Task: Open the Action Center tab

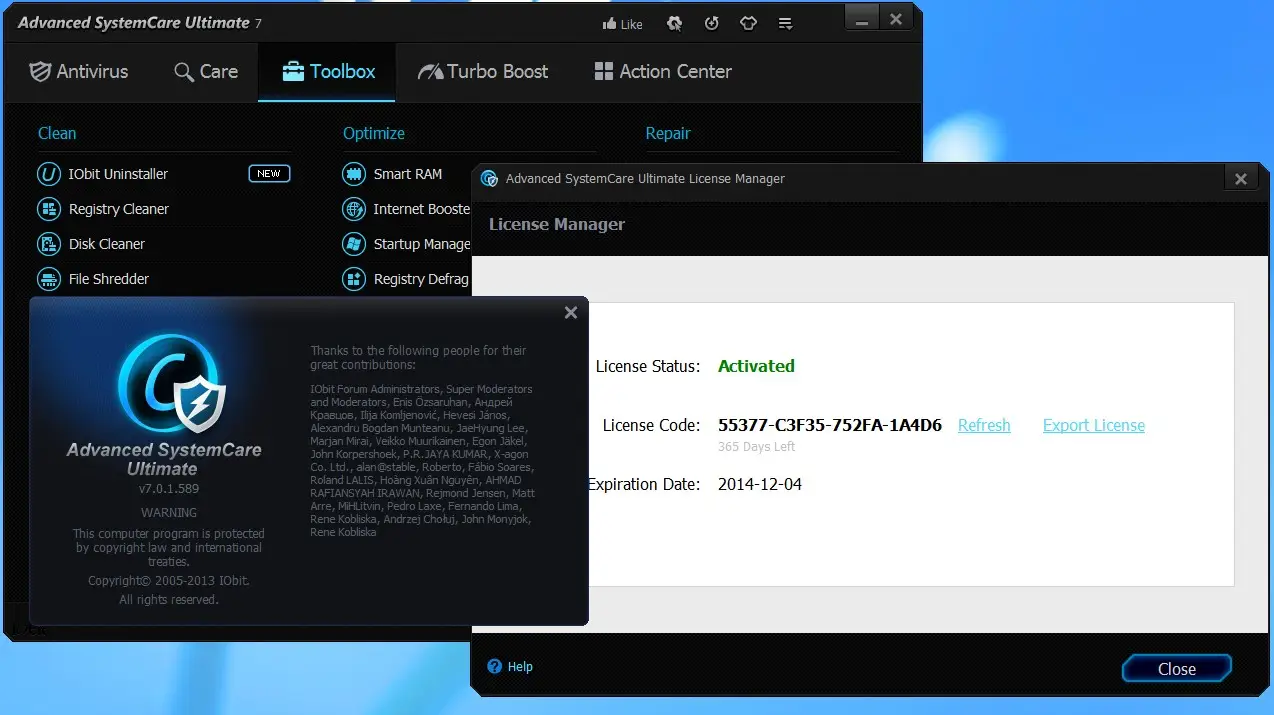Action: (663, 71)
